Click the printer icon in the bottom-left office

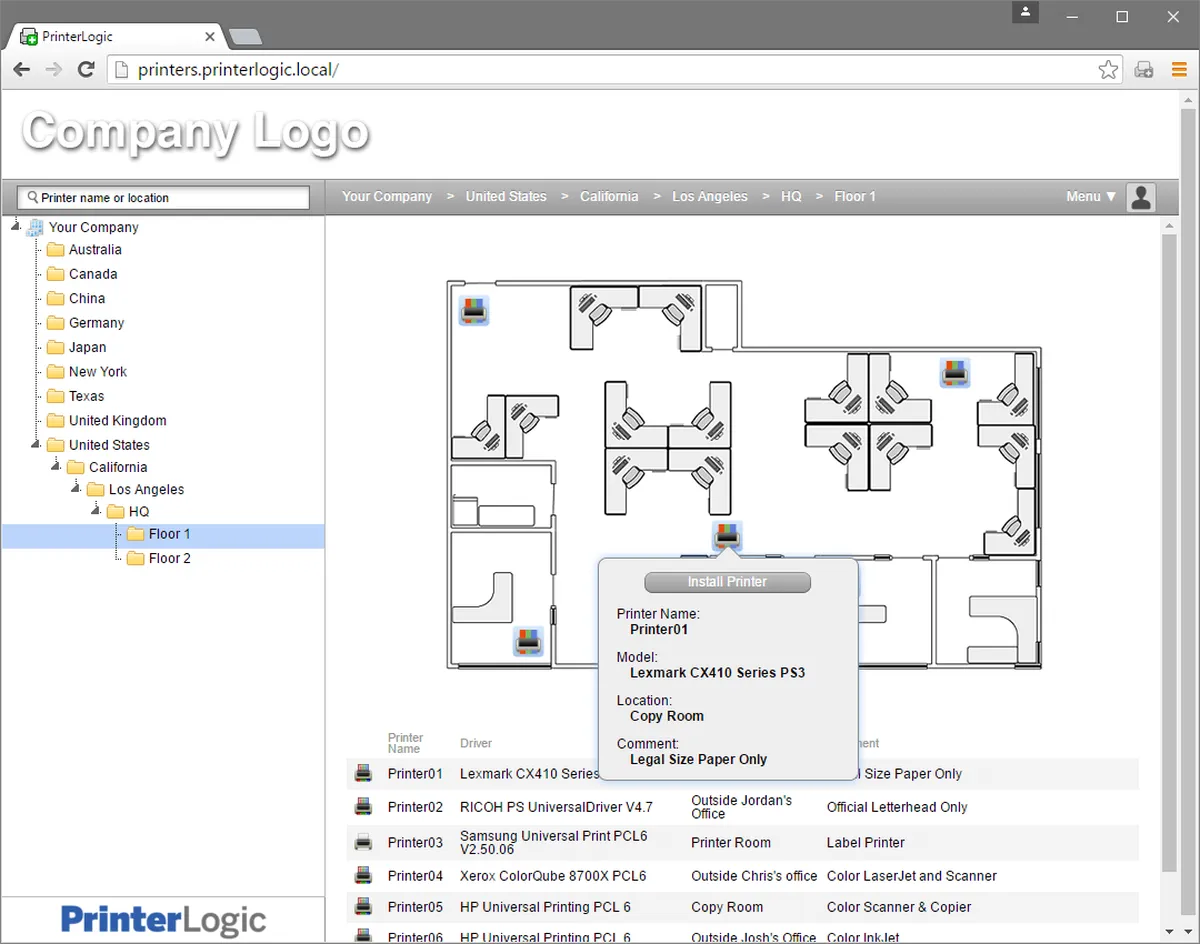click(x=528, y=642)
